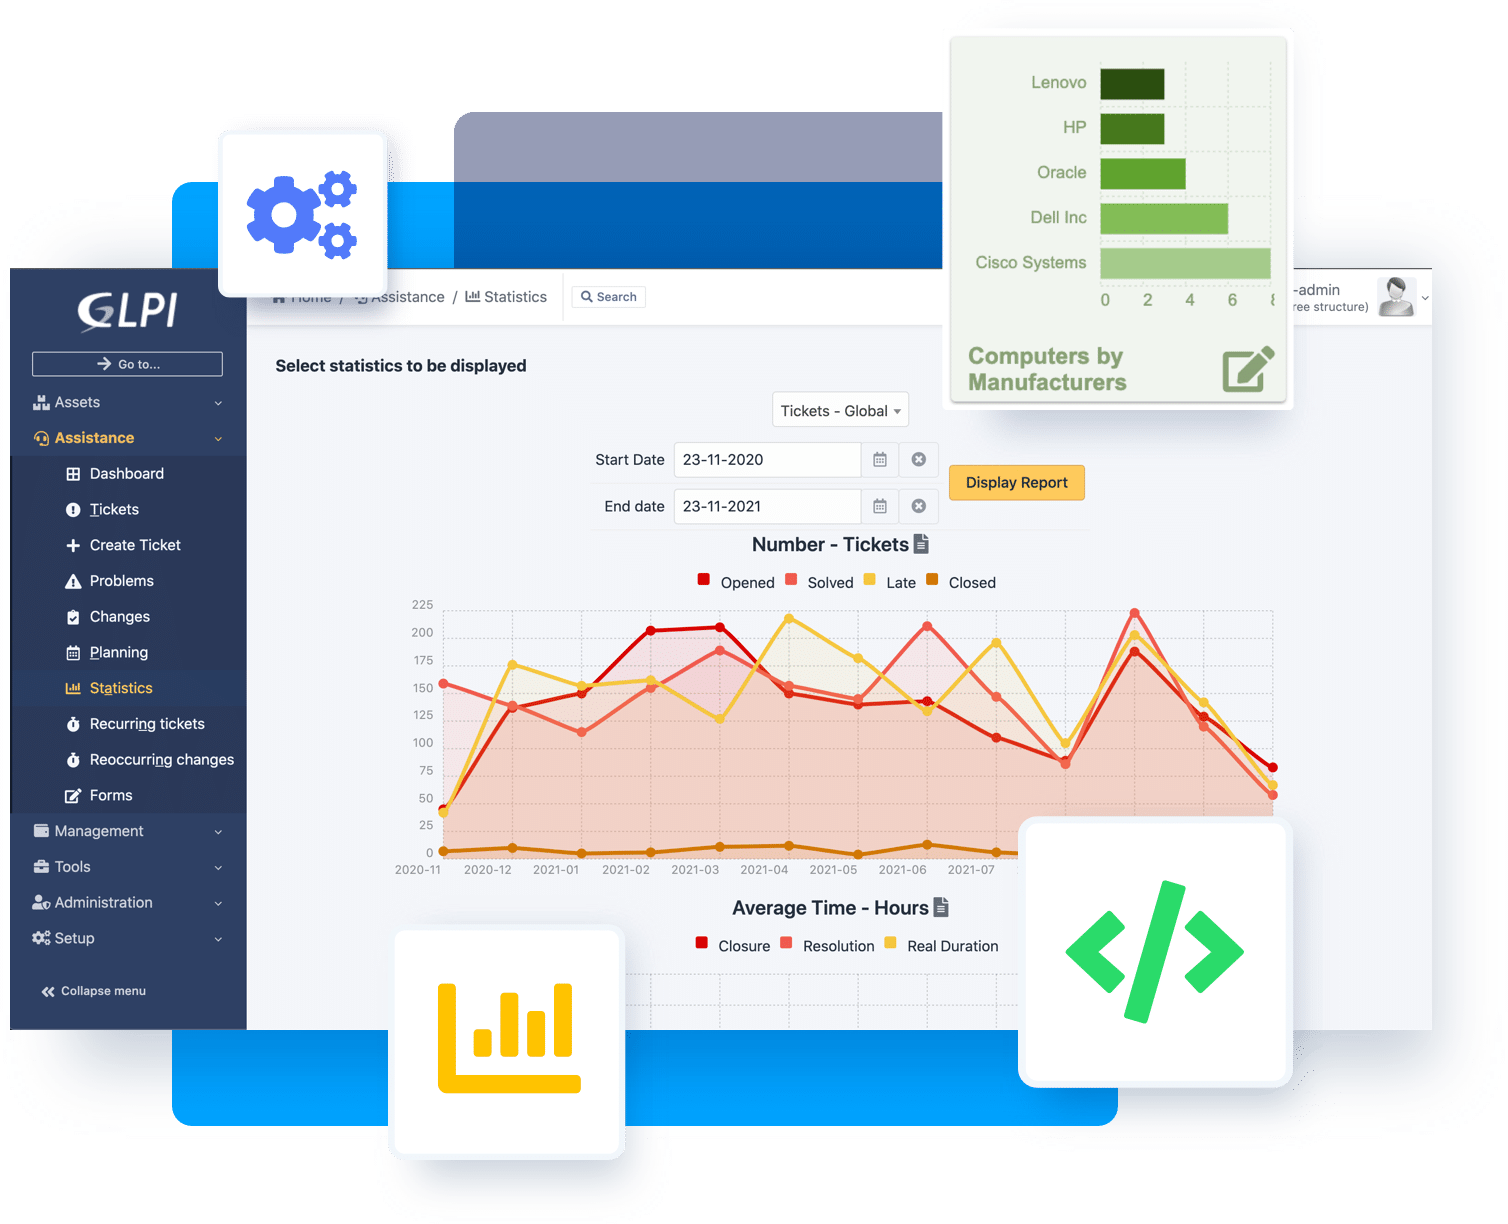Edit the Computers by Manufacturers widget
Image resolution: width=1508 pixels, height=1224 pixels.
click(x=1248, y=369)
